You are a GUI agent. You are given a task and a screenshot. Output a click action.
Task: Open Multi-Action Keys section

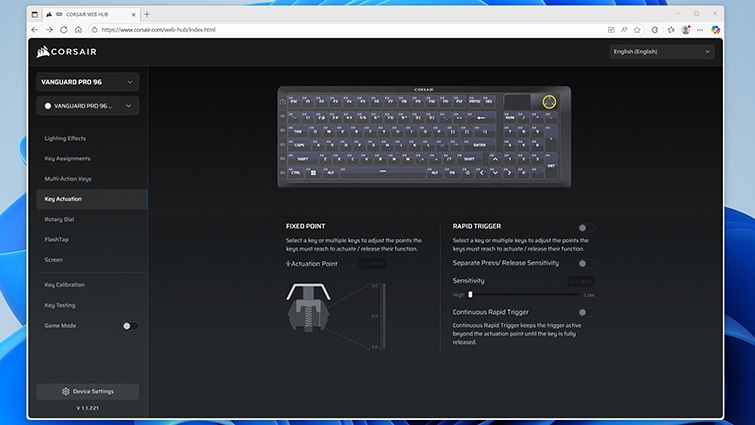coord(68,179)
